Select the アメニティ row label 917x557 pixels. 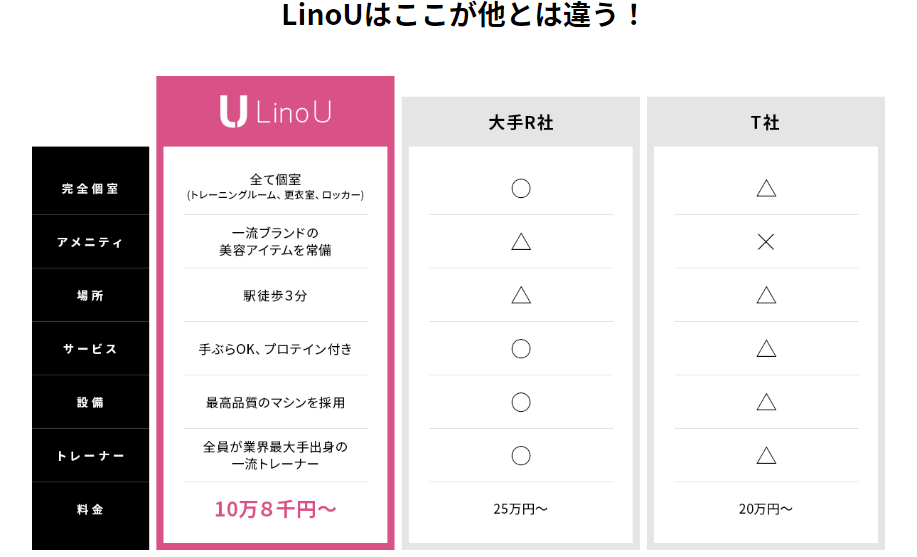click(90, 242)
